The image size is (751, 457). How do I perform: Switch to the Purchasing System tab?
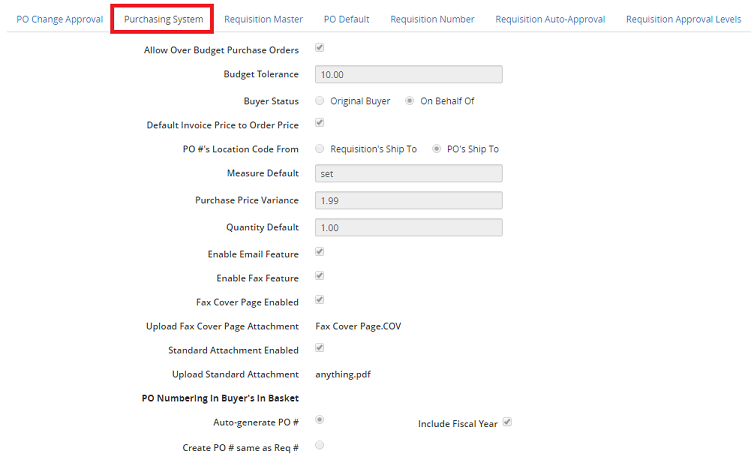pyautogui.click(x=163, y=19)
